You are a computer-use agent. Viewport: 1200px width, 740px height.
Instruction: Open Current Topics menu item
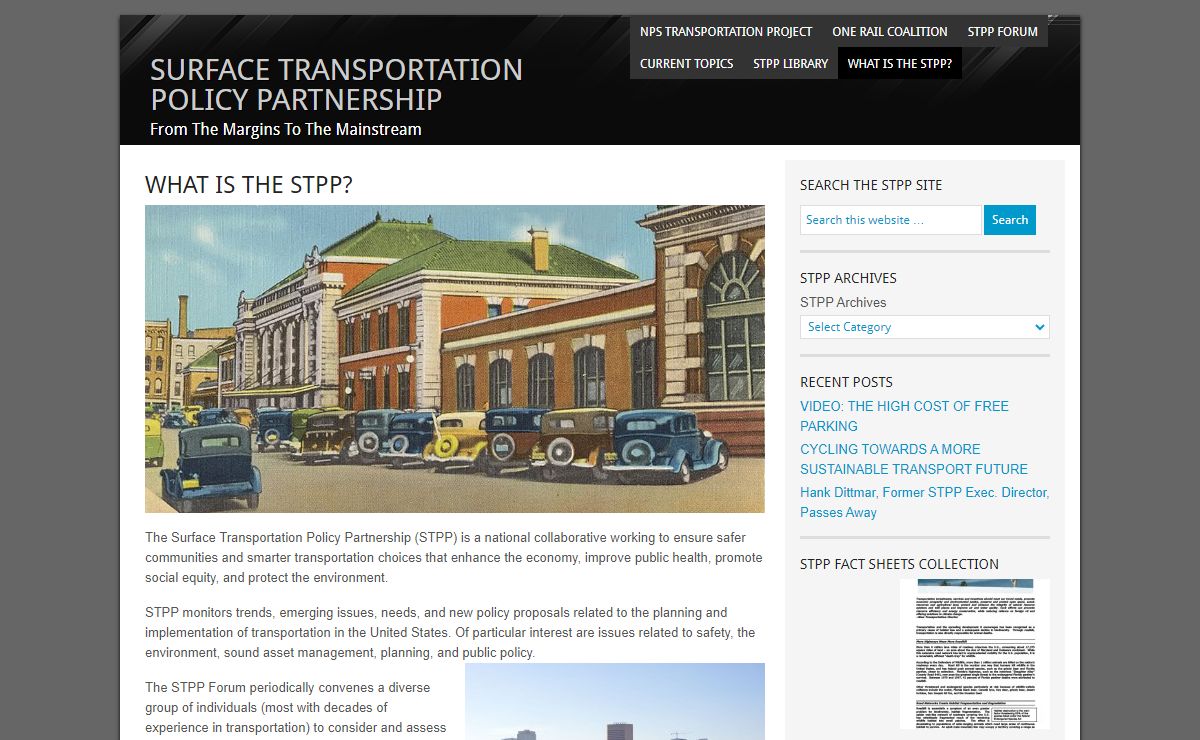point(686,63)
